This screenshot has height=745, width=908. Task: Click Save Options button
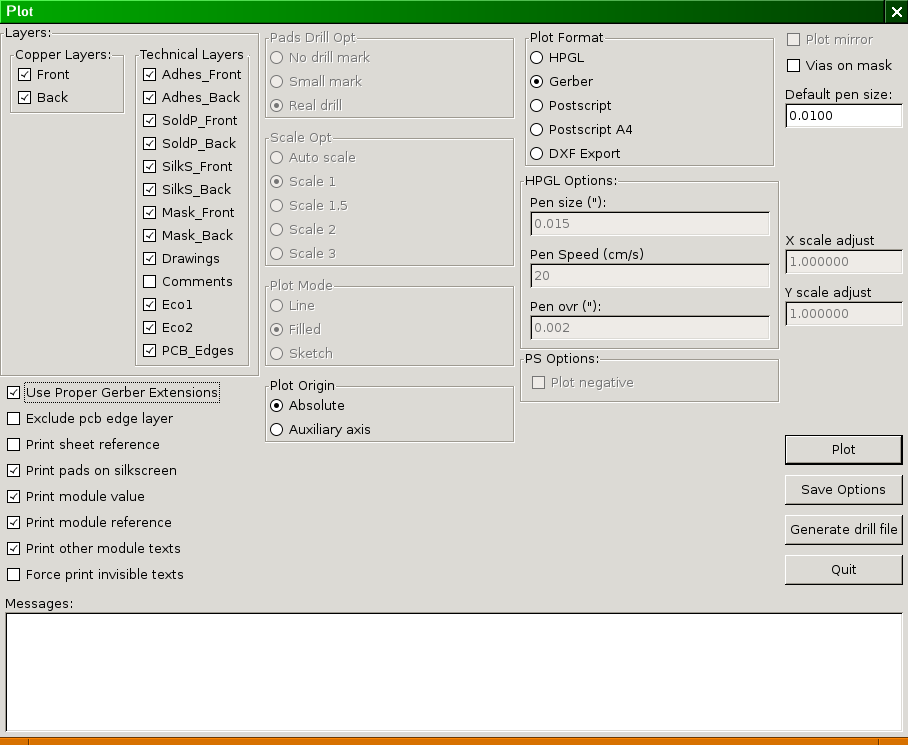[843, 490]
